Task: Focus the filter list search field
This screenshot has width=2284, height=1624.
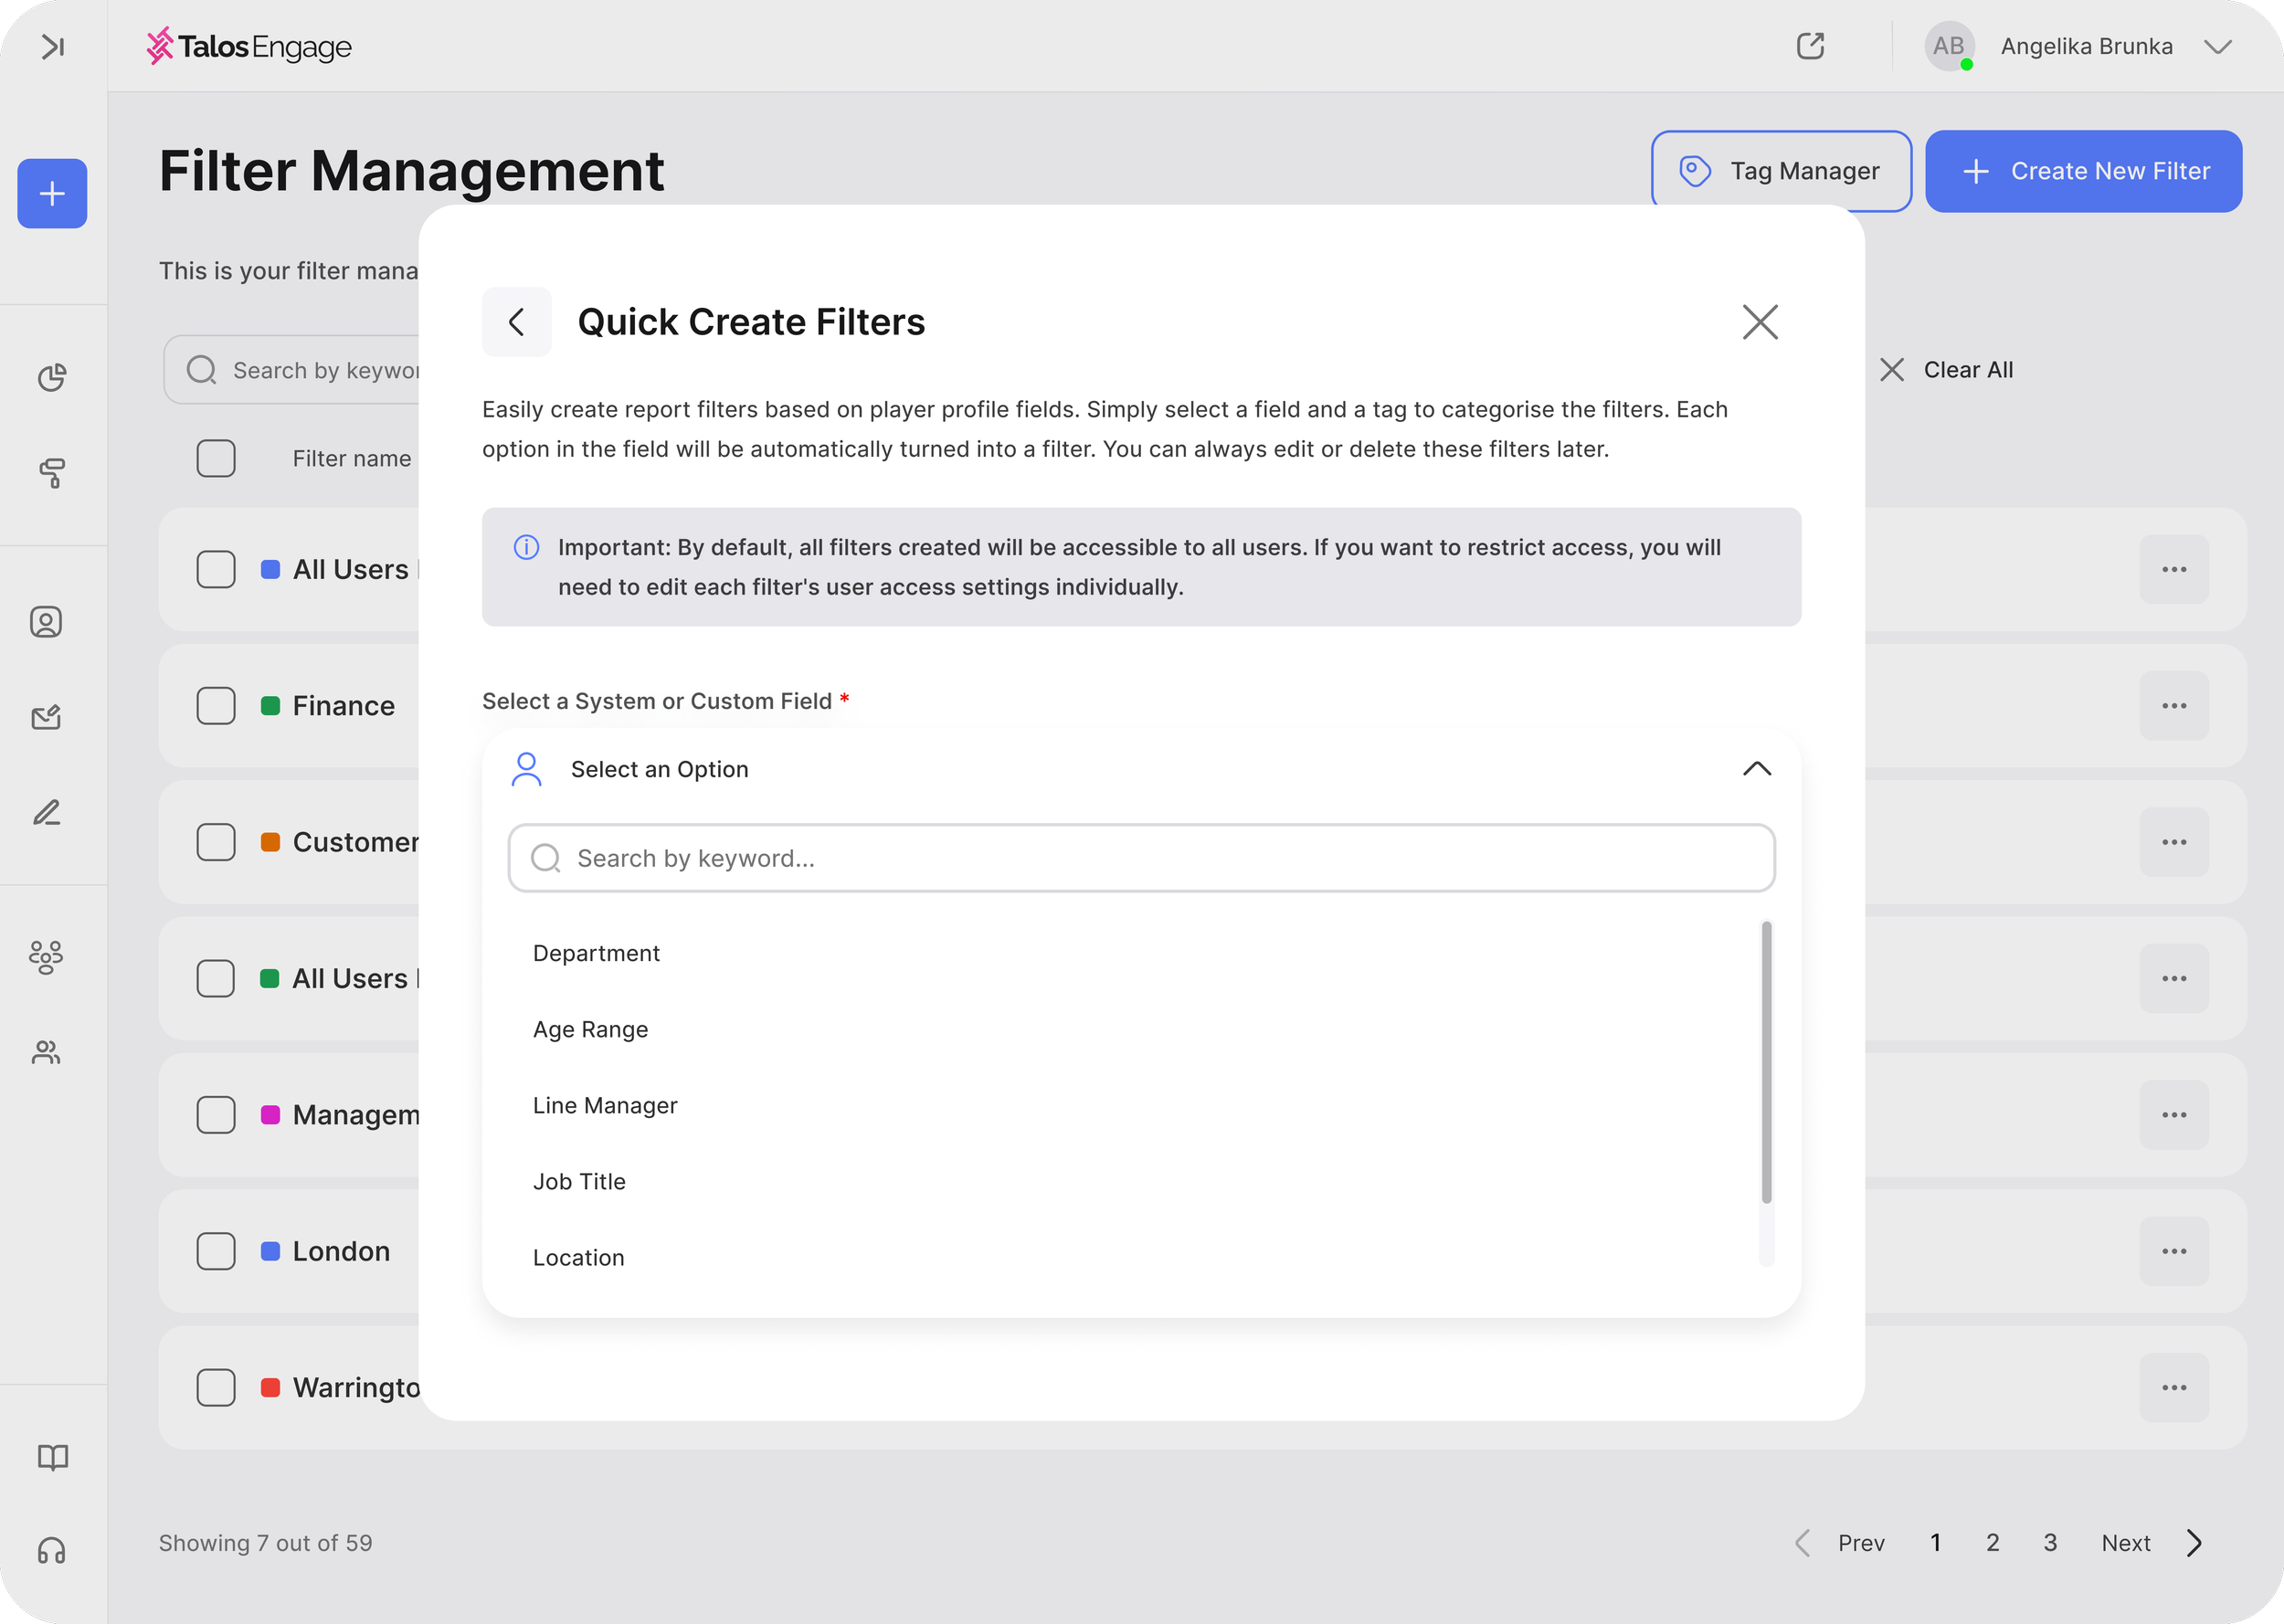Action: click(292, 370)
